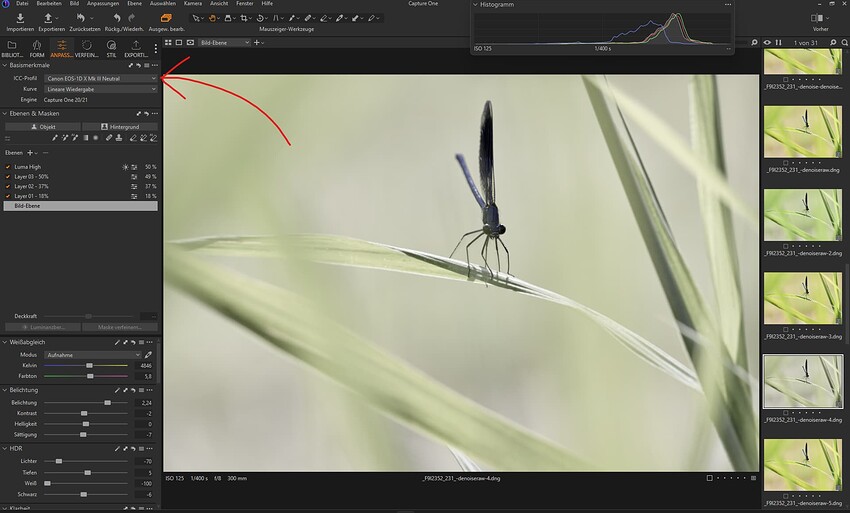Click the Objekt mask button
The width and height of the screenshot is (850, 513).
[x=41, y=127]
